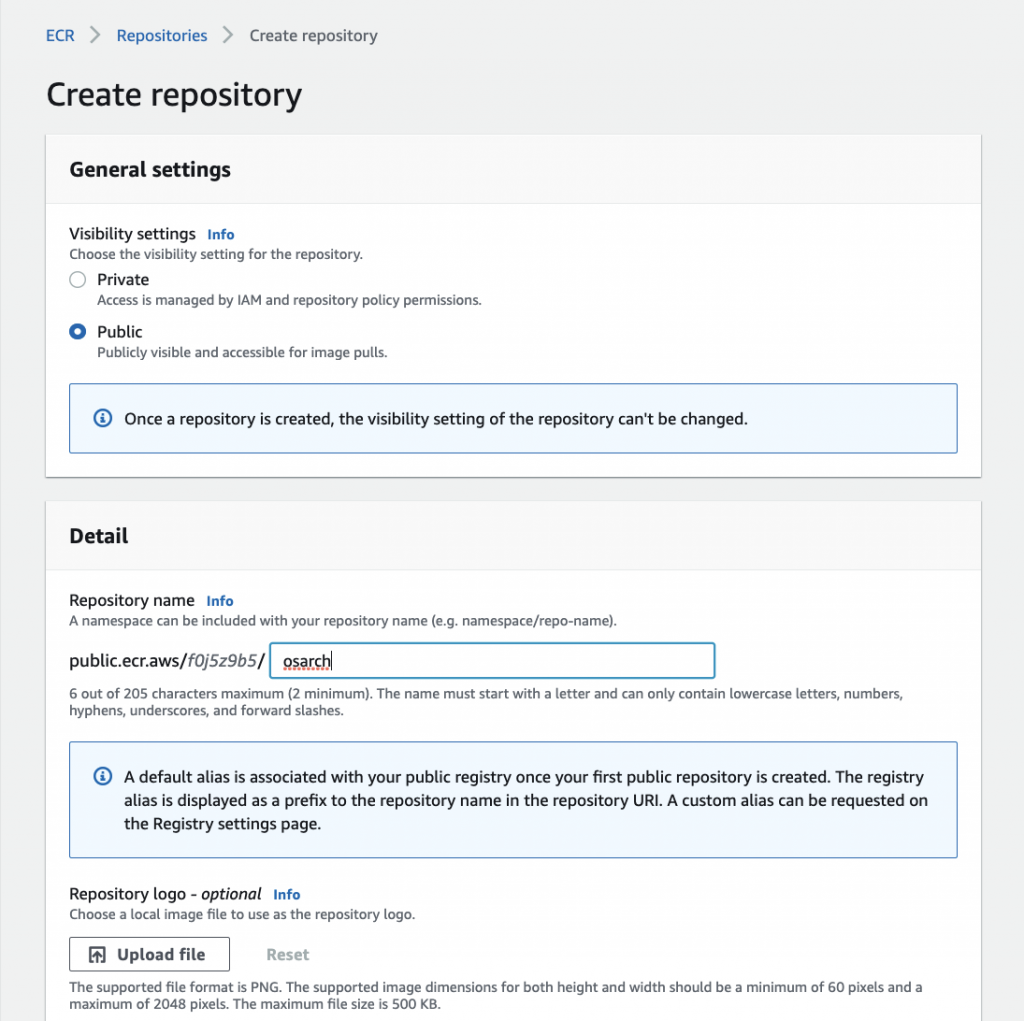Click the Reset button for the logo
The width and height of the screenshot is (1024, 1021).
pos(287,955)
